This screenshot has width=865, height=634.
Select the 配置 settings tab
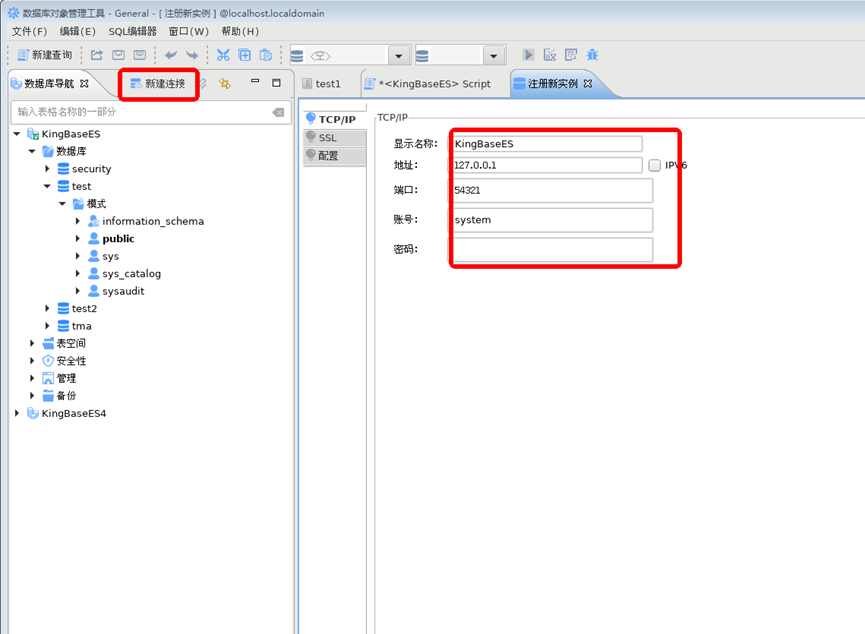[x=335, y=156]
